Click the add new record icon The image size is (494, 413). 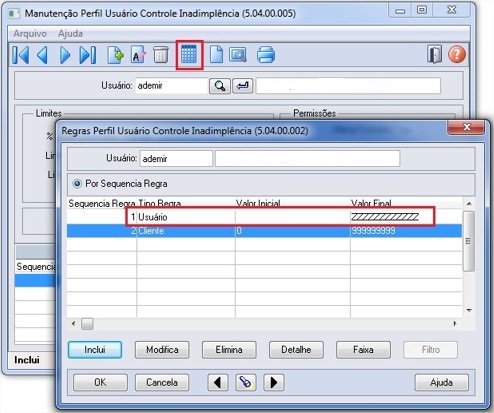tap(115, 55)
